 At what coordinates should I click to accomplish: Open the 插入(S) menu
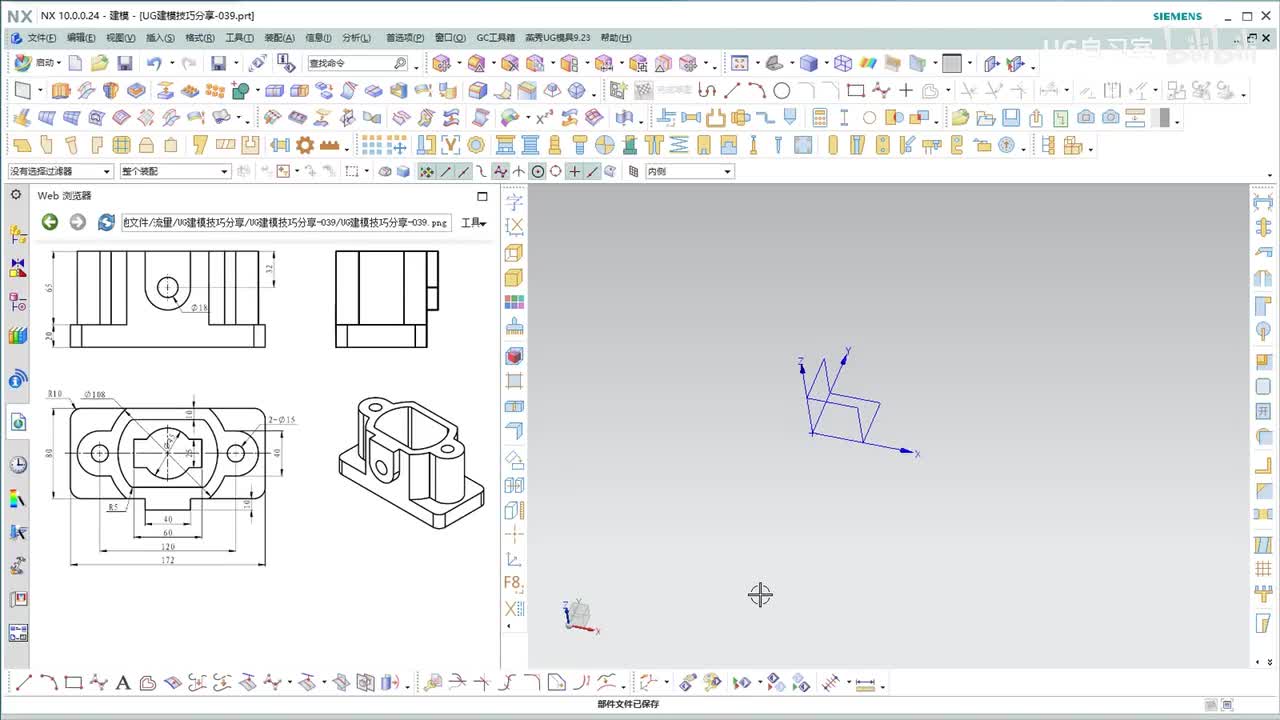coord(160,38)
